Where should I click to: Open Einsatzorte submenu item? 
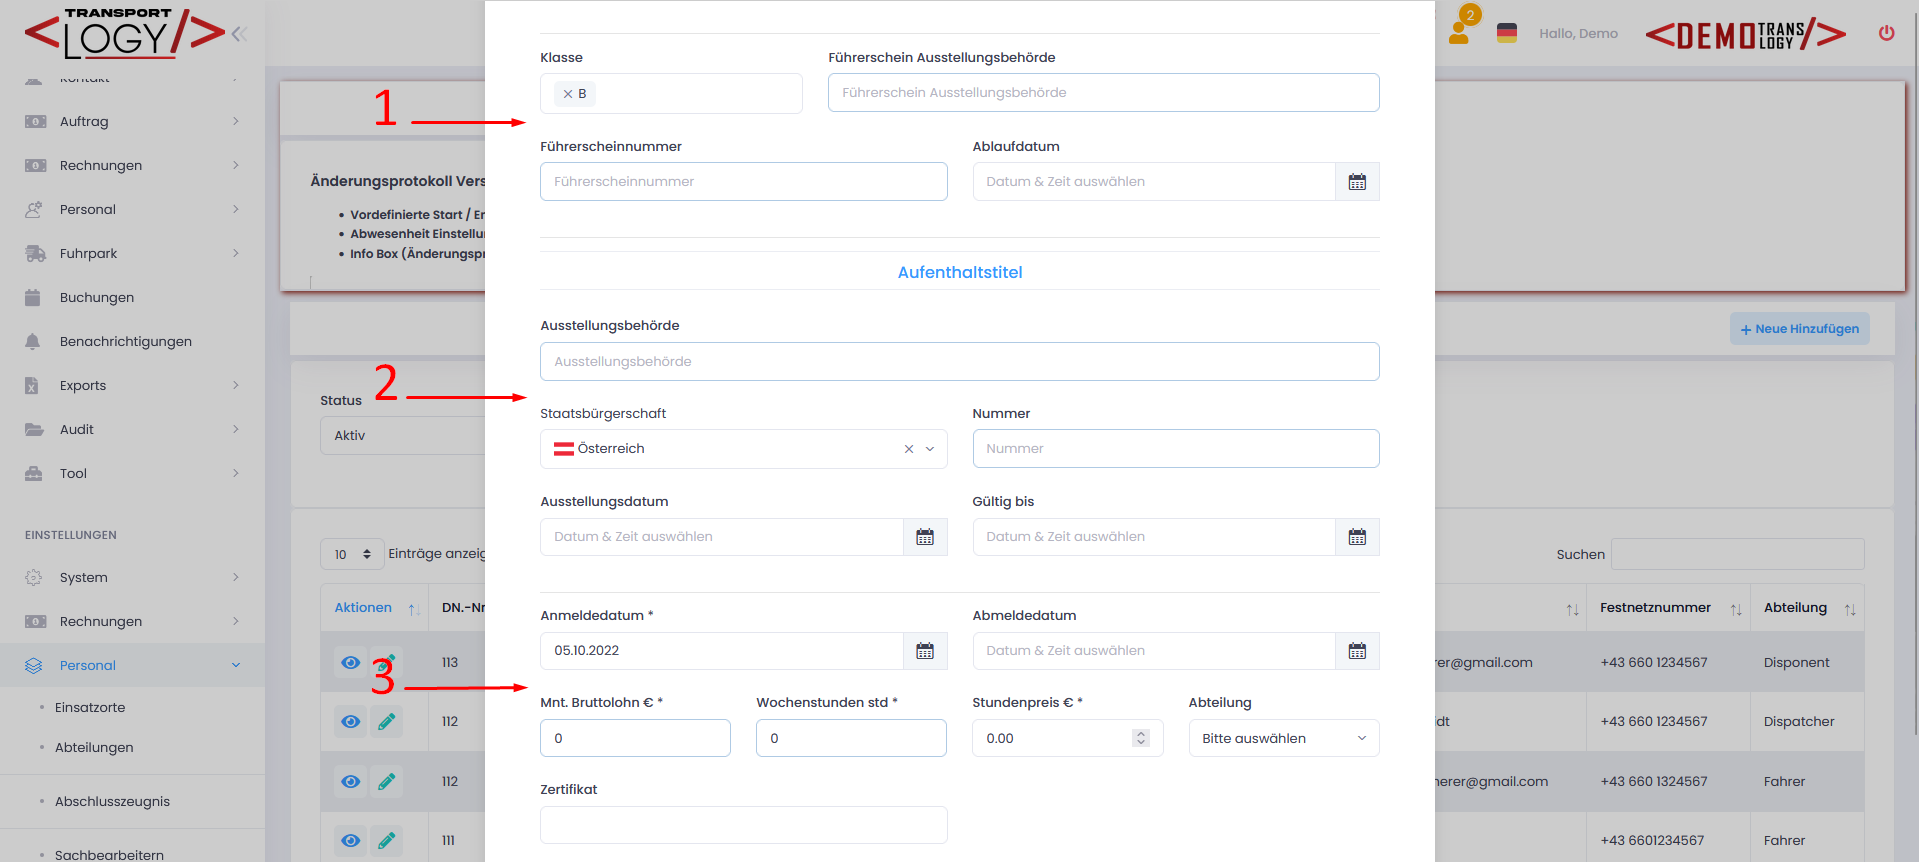point(90,707)
